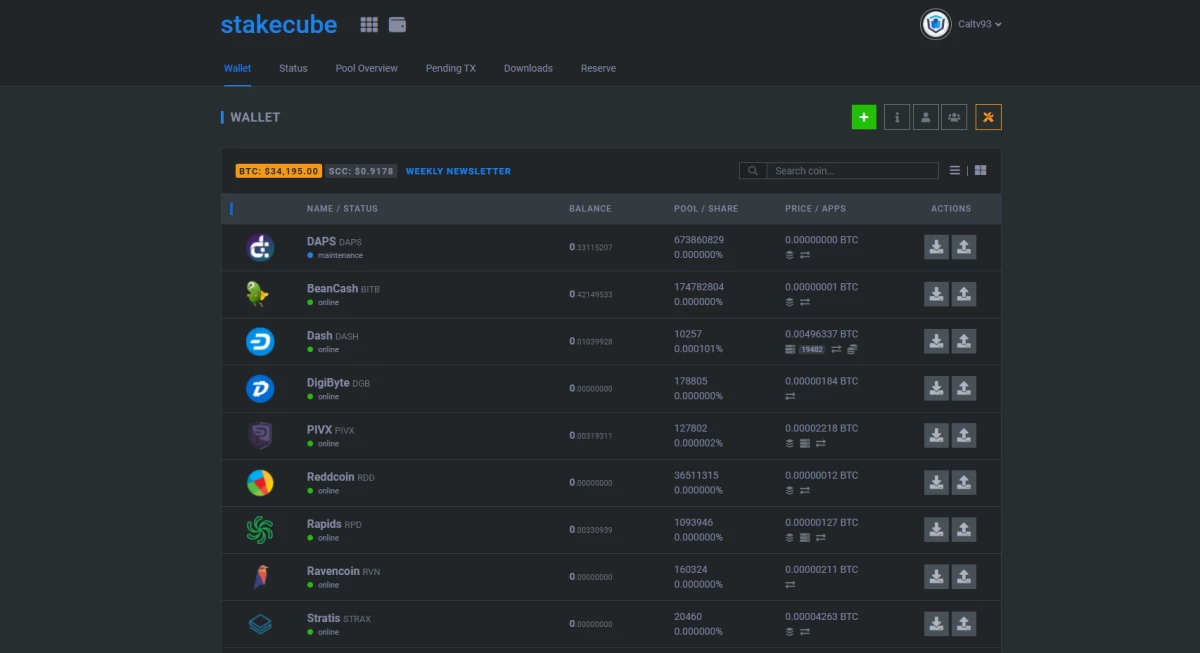Viewport: 1200px width, 653px height.
Task: Click the Dash coin name
Action: tap(319, 336)
